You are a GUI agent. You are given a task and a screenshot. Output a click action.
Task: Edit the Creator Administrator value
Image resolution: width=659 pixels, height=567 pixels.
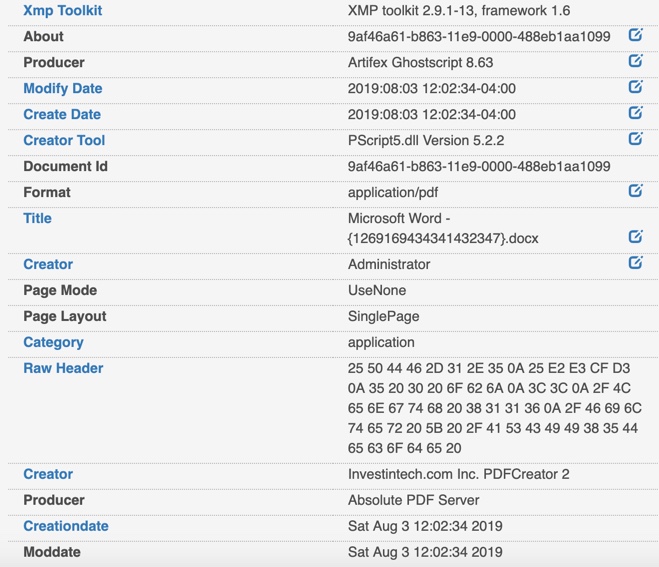tap(635, 263)
